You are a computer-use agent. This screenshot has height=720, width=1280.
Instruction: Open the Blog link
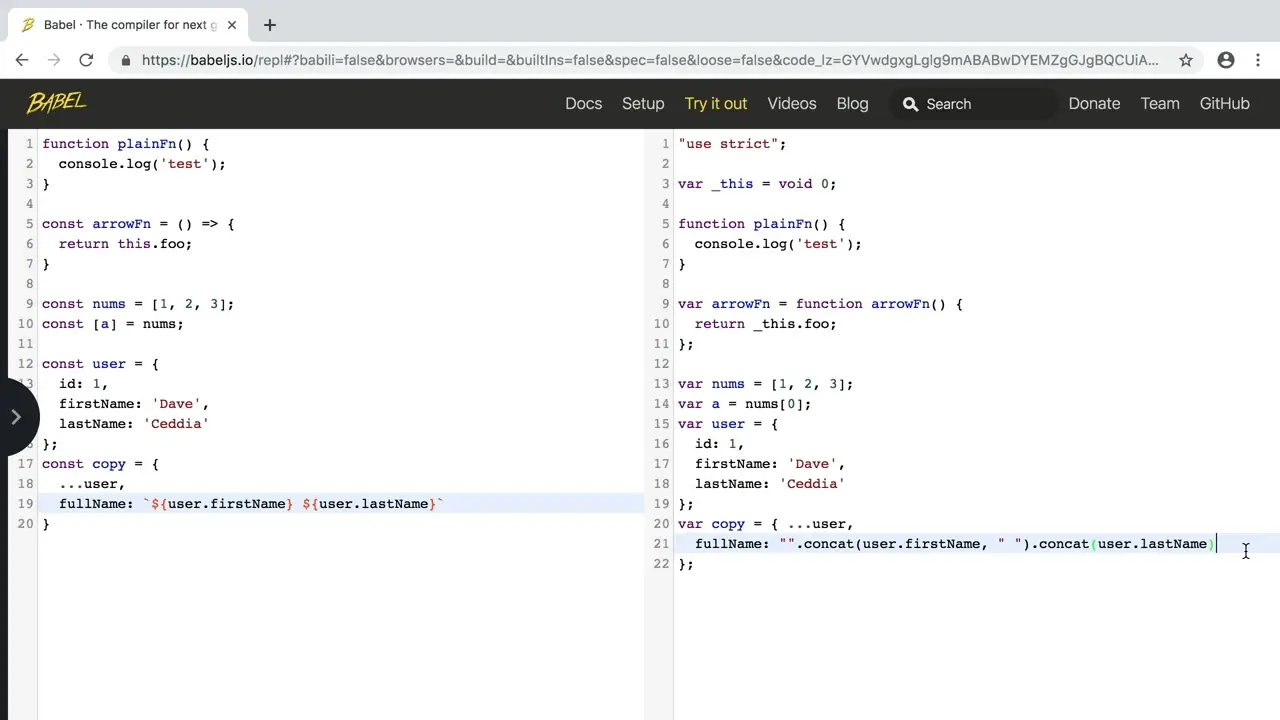click(852, 103)
